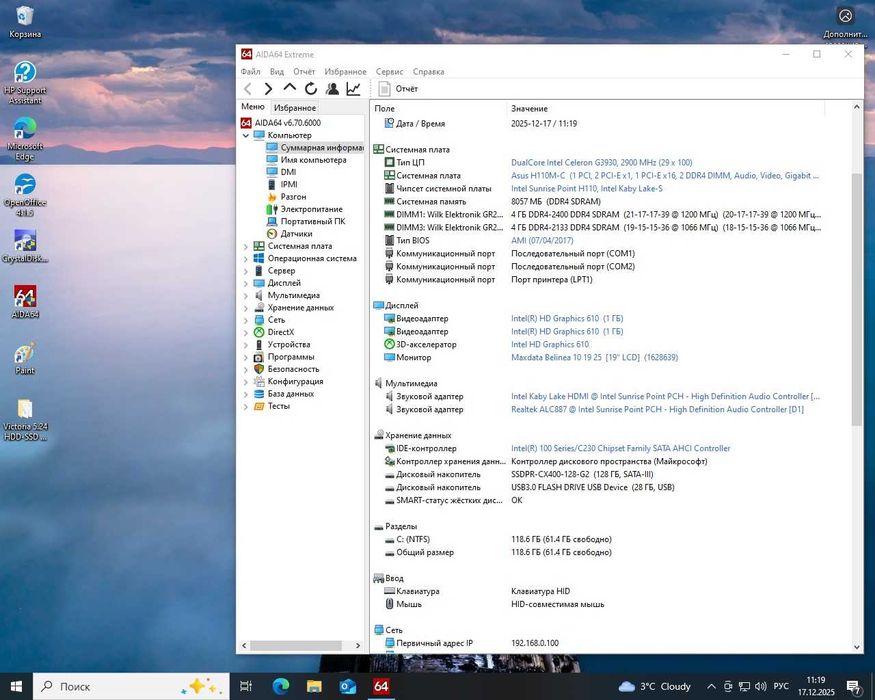Open the AMI (07/04/2017) BIOS link
Image resolution: width=875 pixels, height=700 pixels.
pyautogui.click(x=542, y=241)
